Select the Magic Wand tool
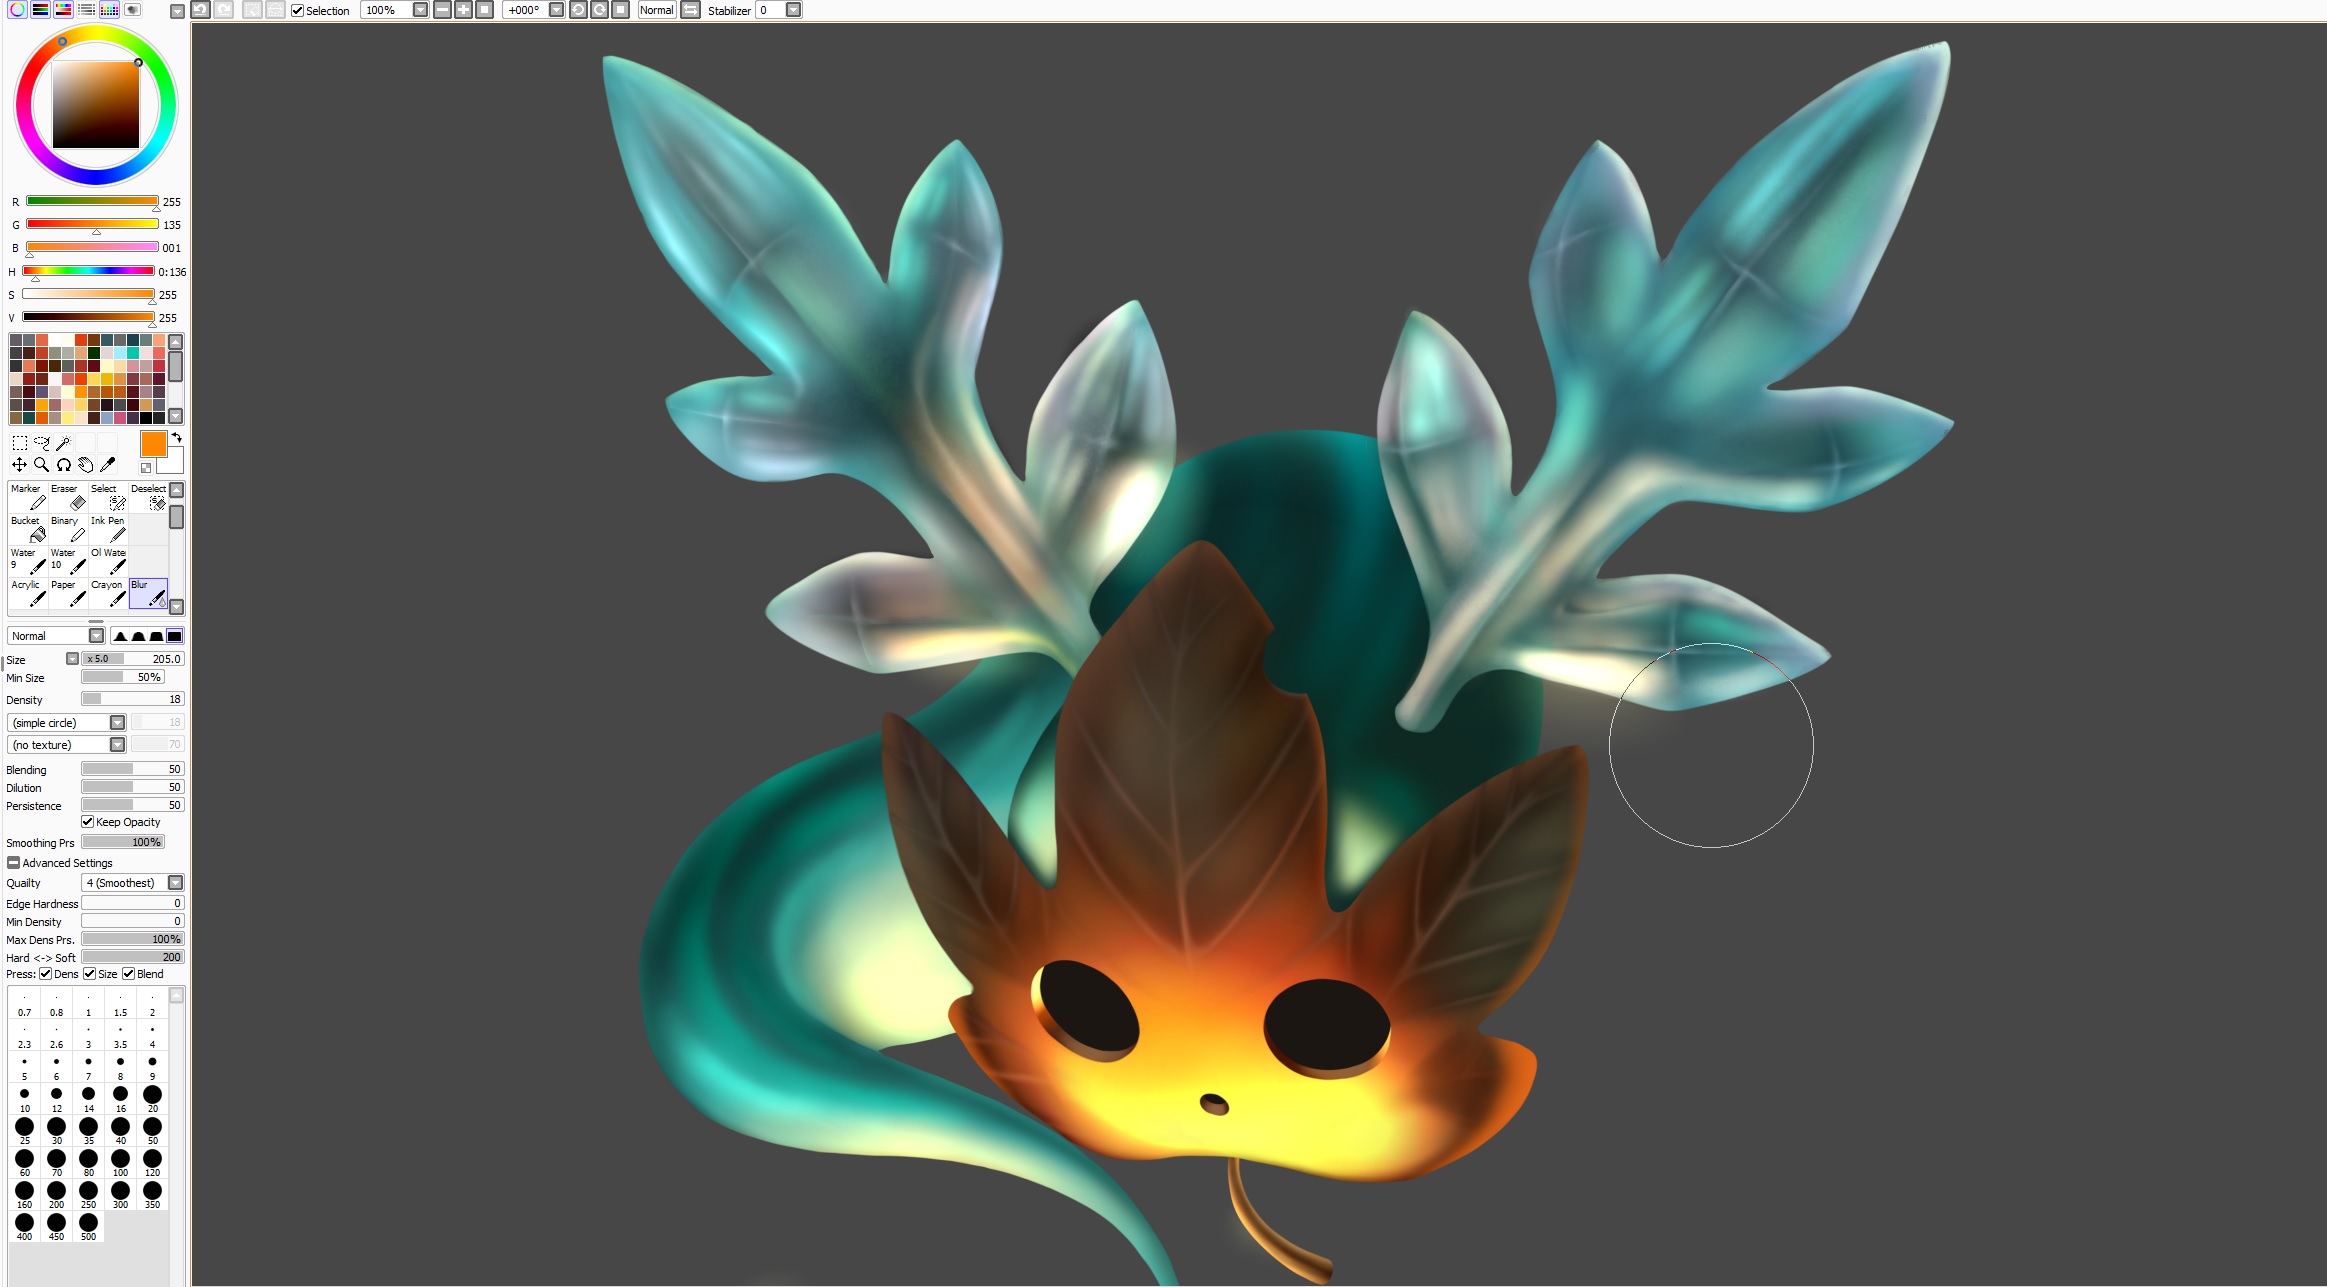The height and width of the screenshot is (1287, 2327). tap(63, 443)
